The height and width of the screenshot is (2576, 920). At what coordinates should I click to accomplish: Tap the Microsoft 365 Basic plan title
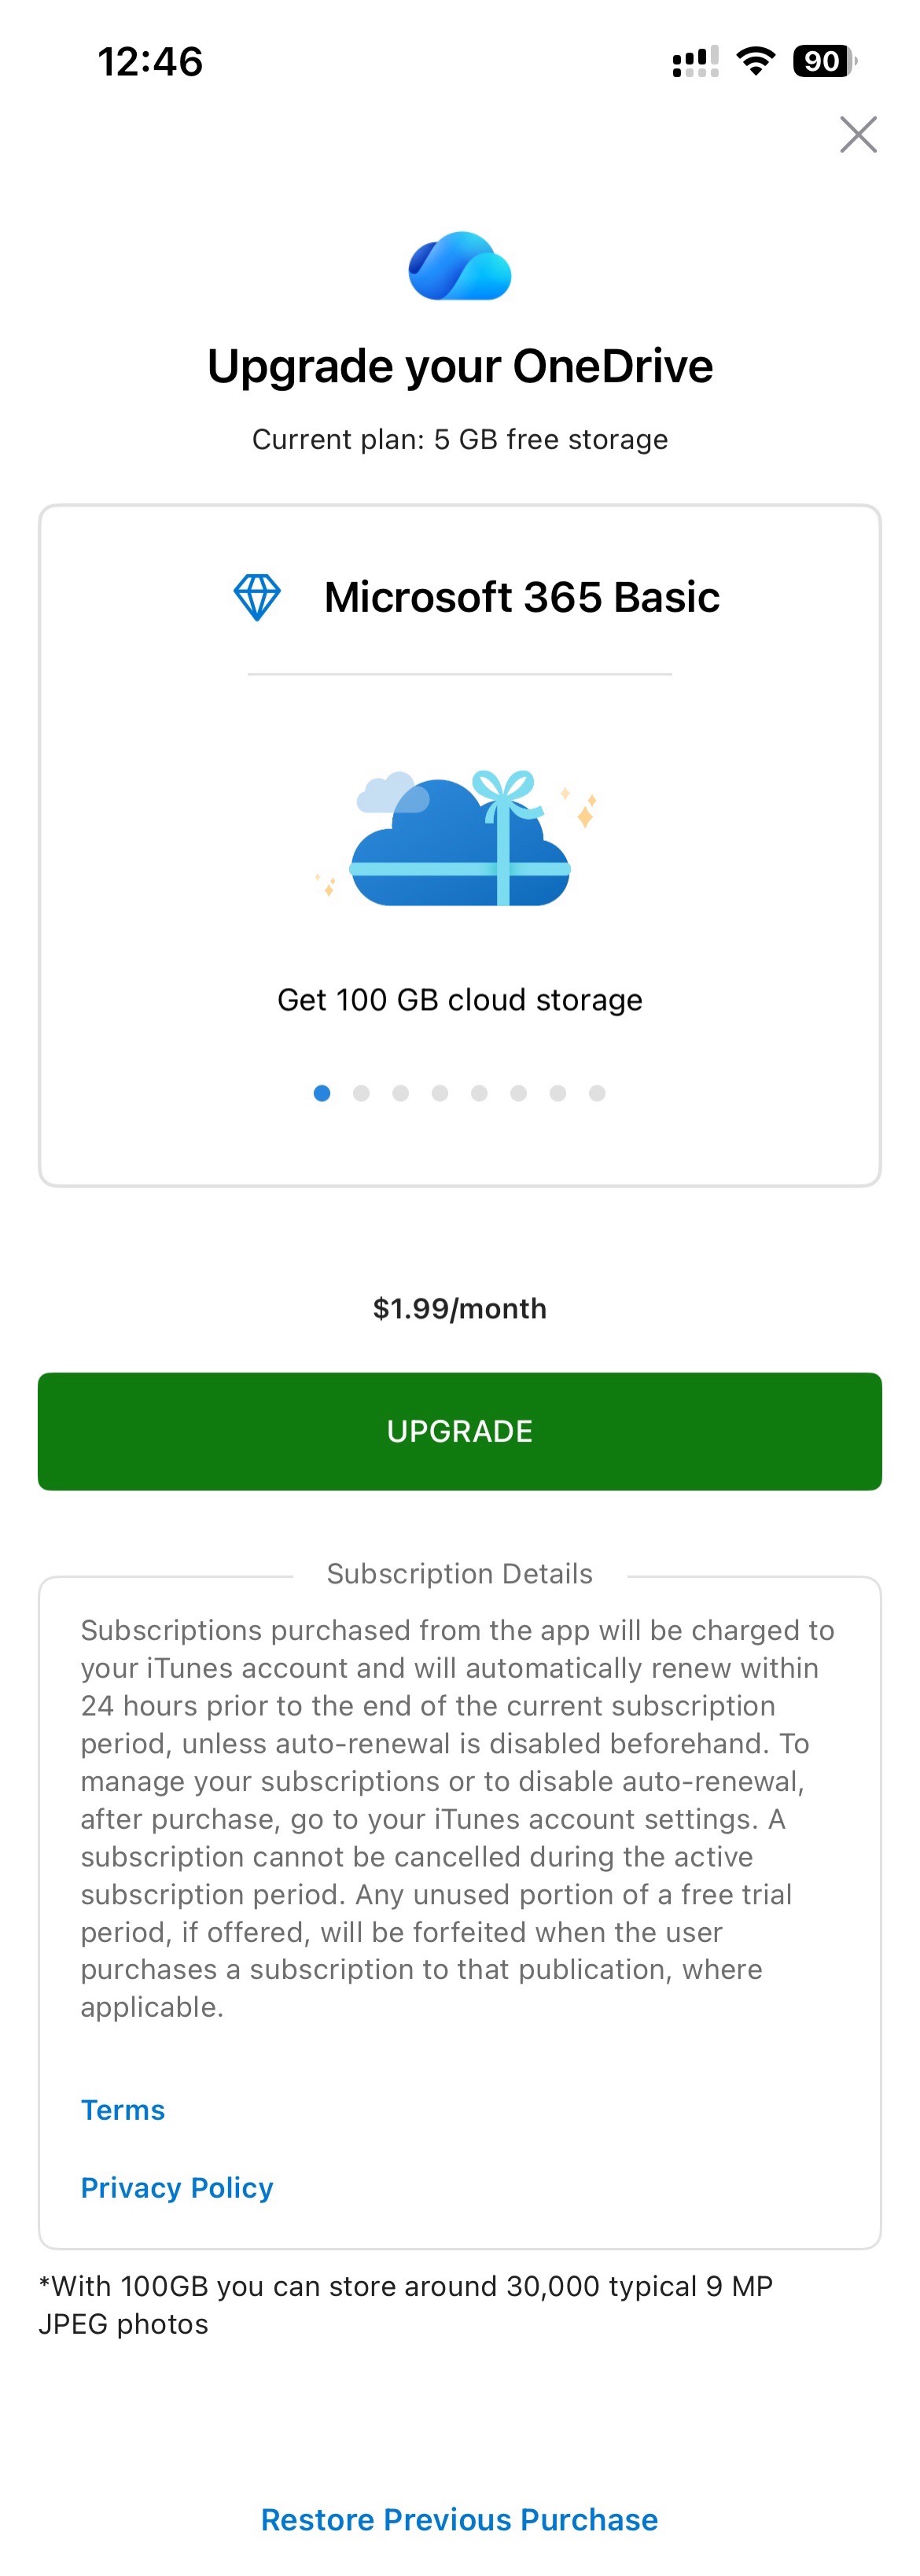coord(521,597)
